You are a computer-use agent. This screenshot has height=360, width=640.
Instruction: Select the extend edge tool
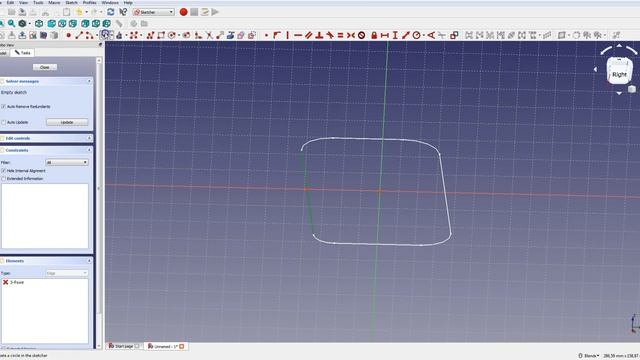click(x=220, y=36)
